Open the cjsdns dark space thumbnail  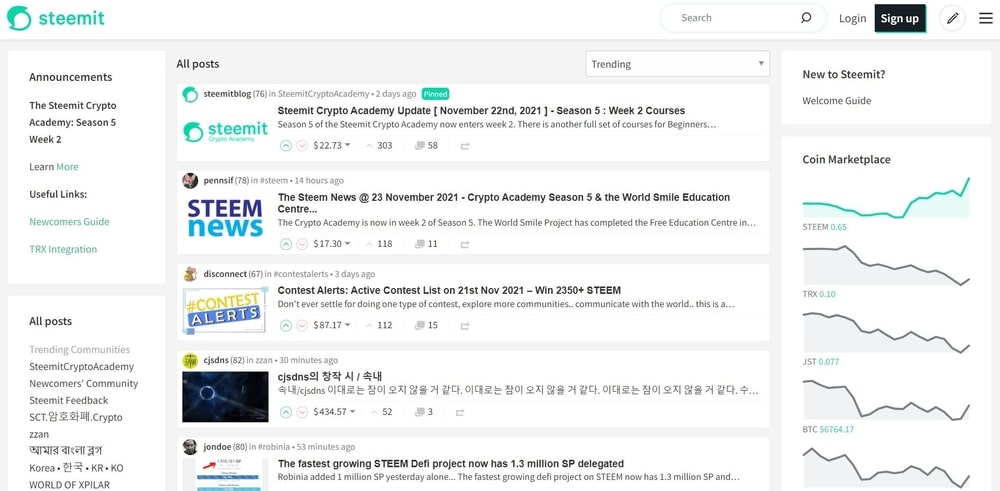(x=225, y=397)
